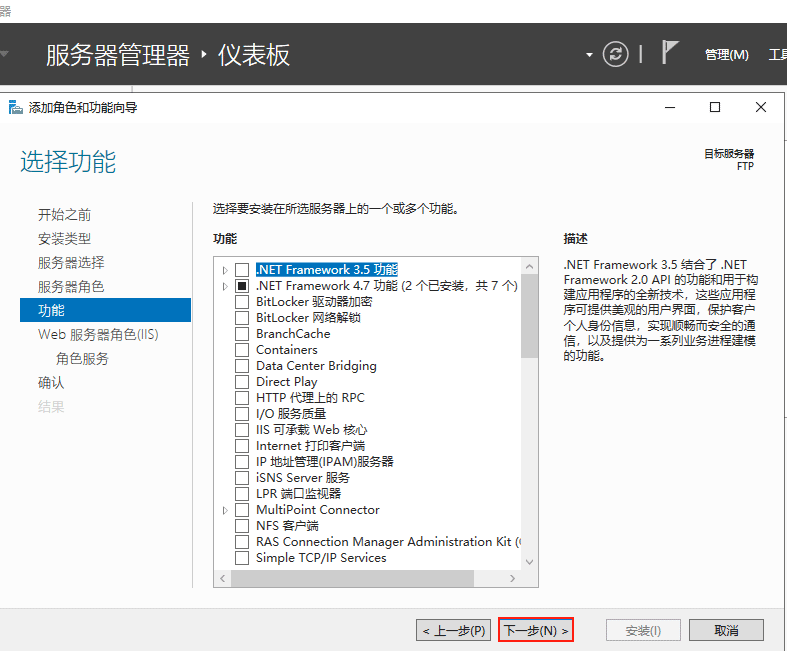Check Internet 打印客户端 checkbox
This screenshot has width=787, height=651.
pos(242,446)
